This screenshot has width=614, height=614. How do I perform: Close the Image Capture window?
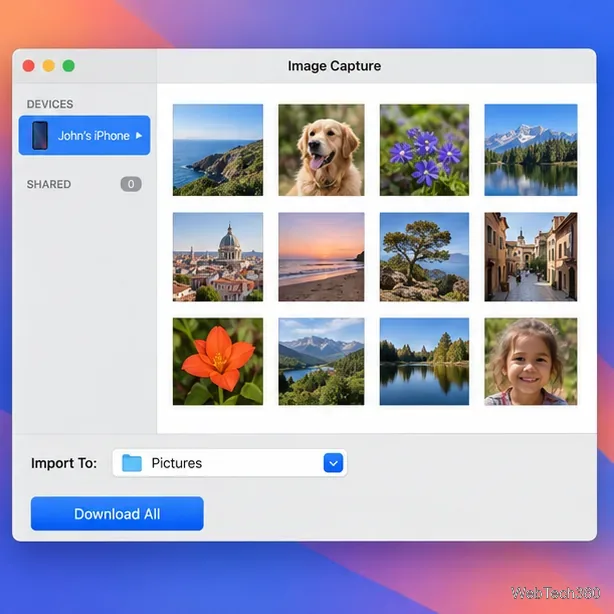coord(29,66)
